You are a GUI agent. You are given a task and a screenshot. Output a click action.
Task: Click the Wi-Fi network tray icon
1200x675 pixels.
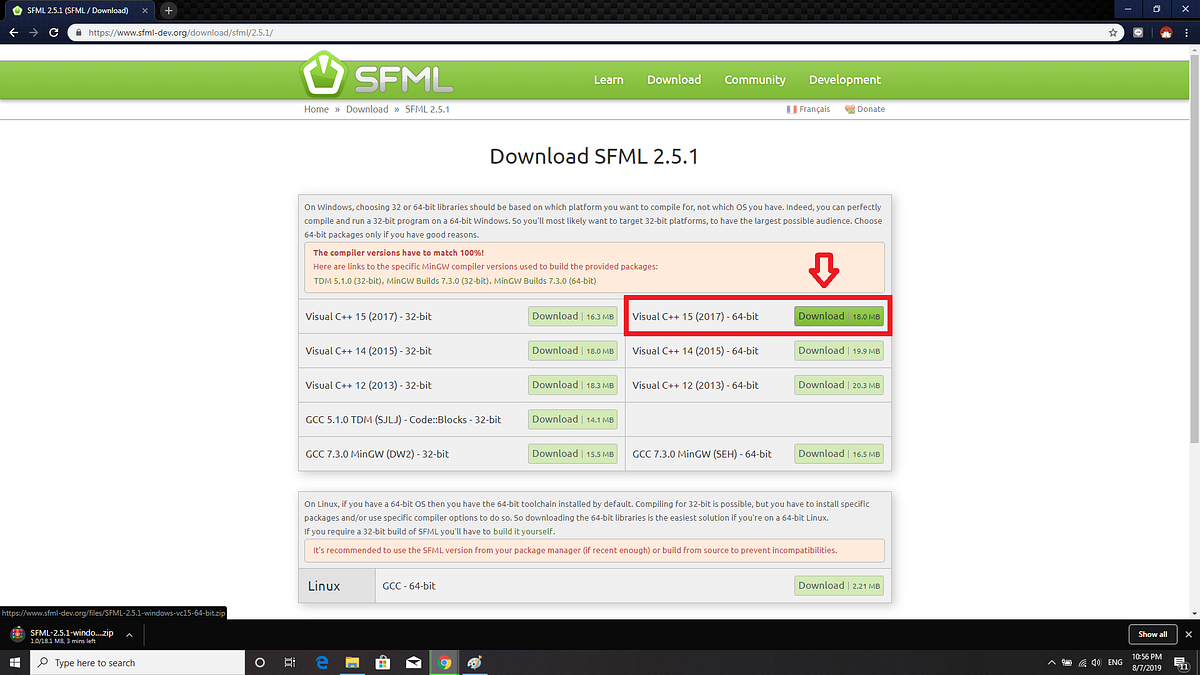[x=1082, y=662]
